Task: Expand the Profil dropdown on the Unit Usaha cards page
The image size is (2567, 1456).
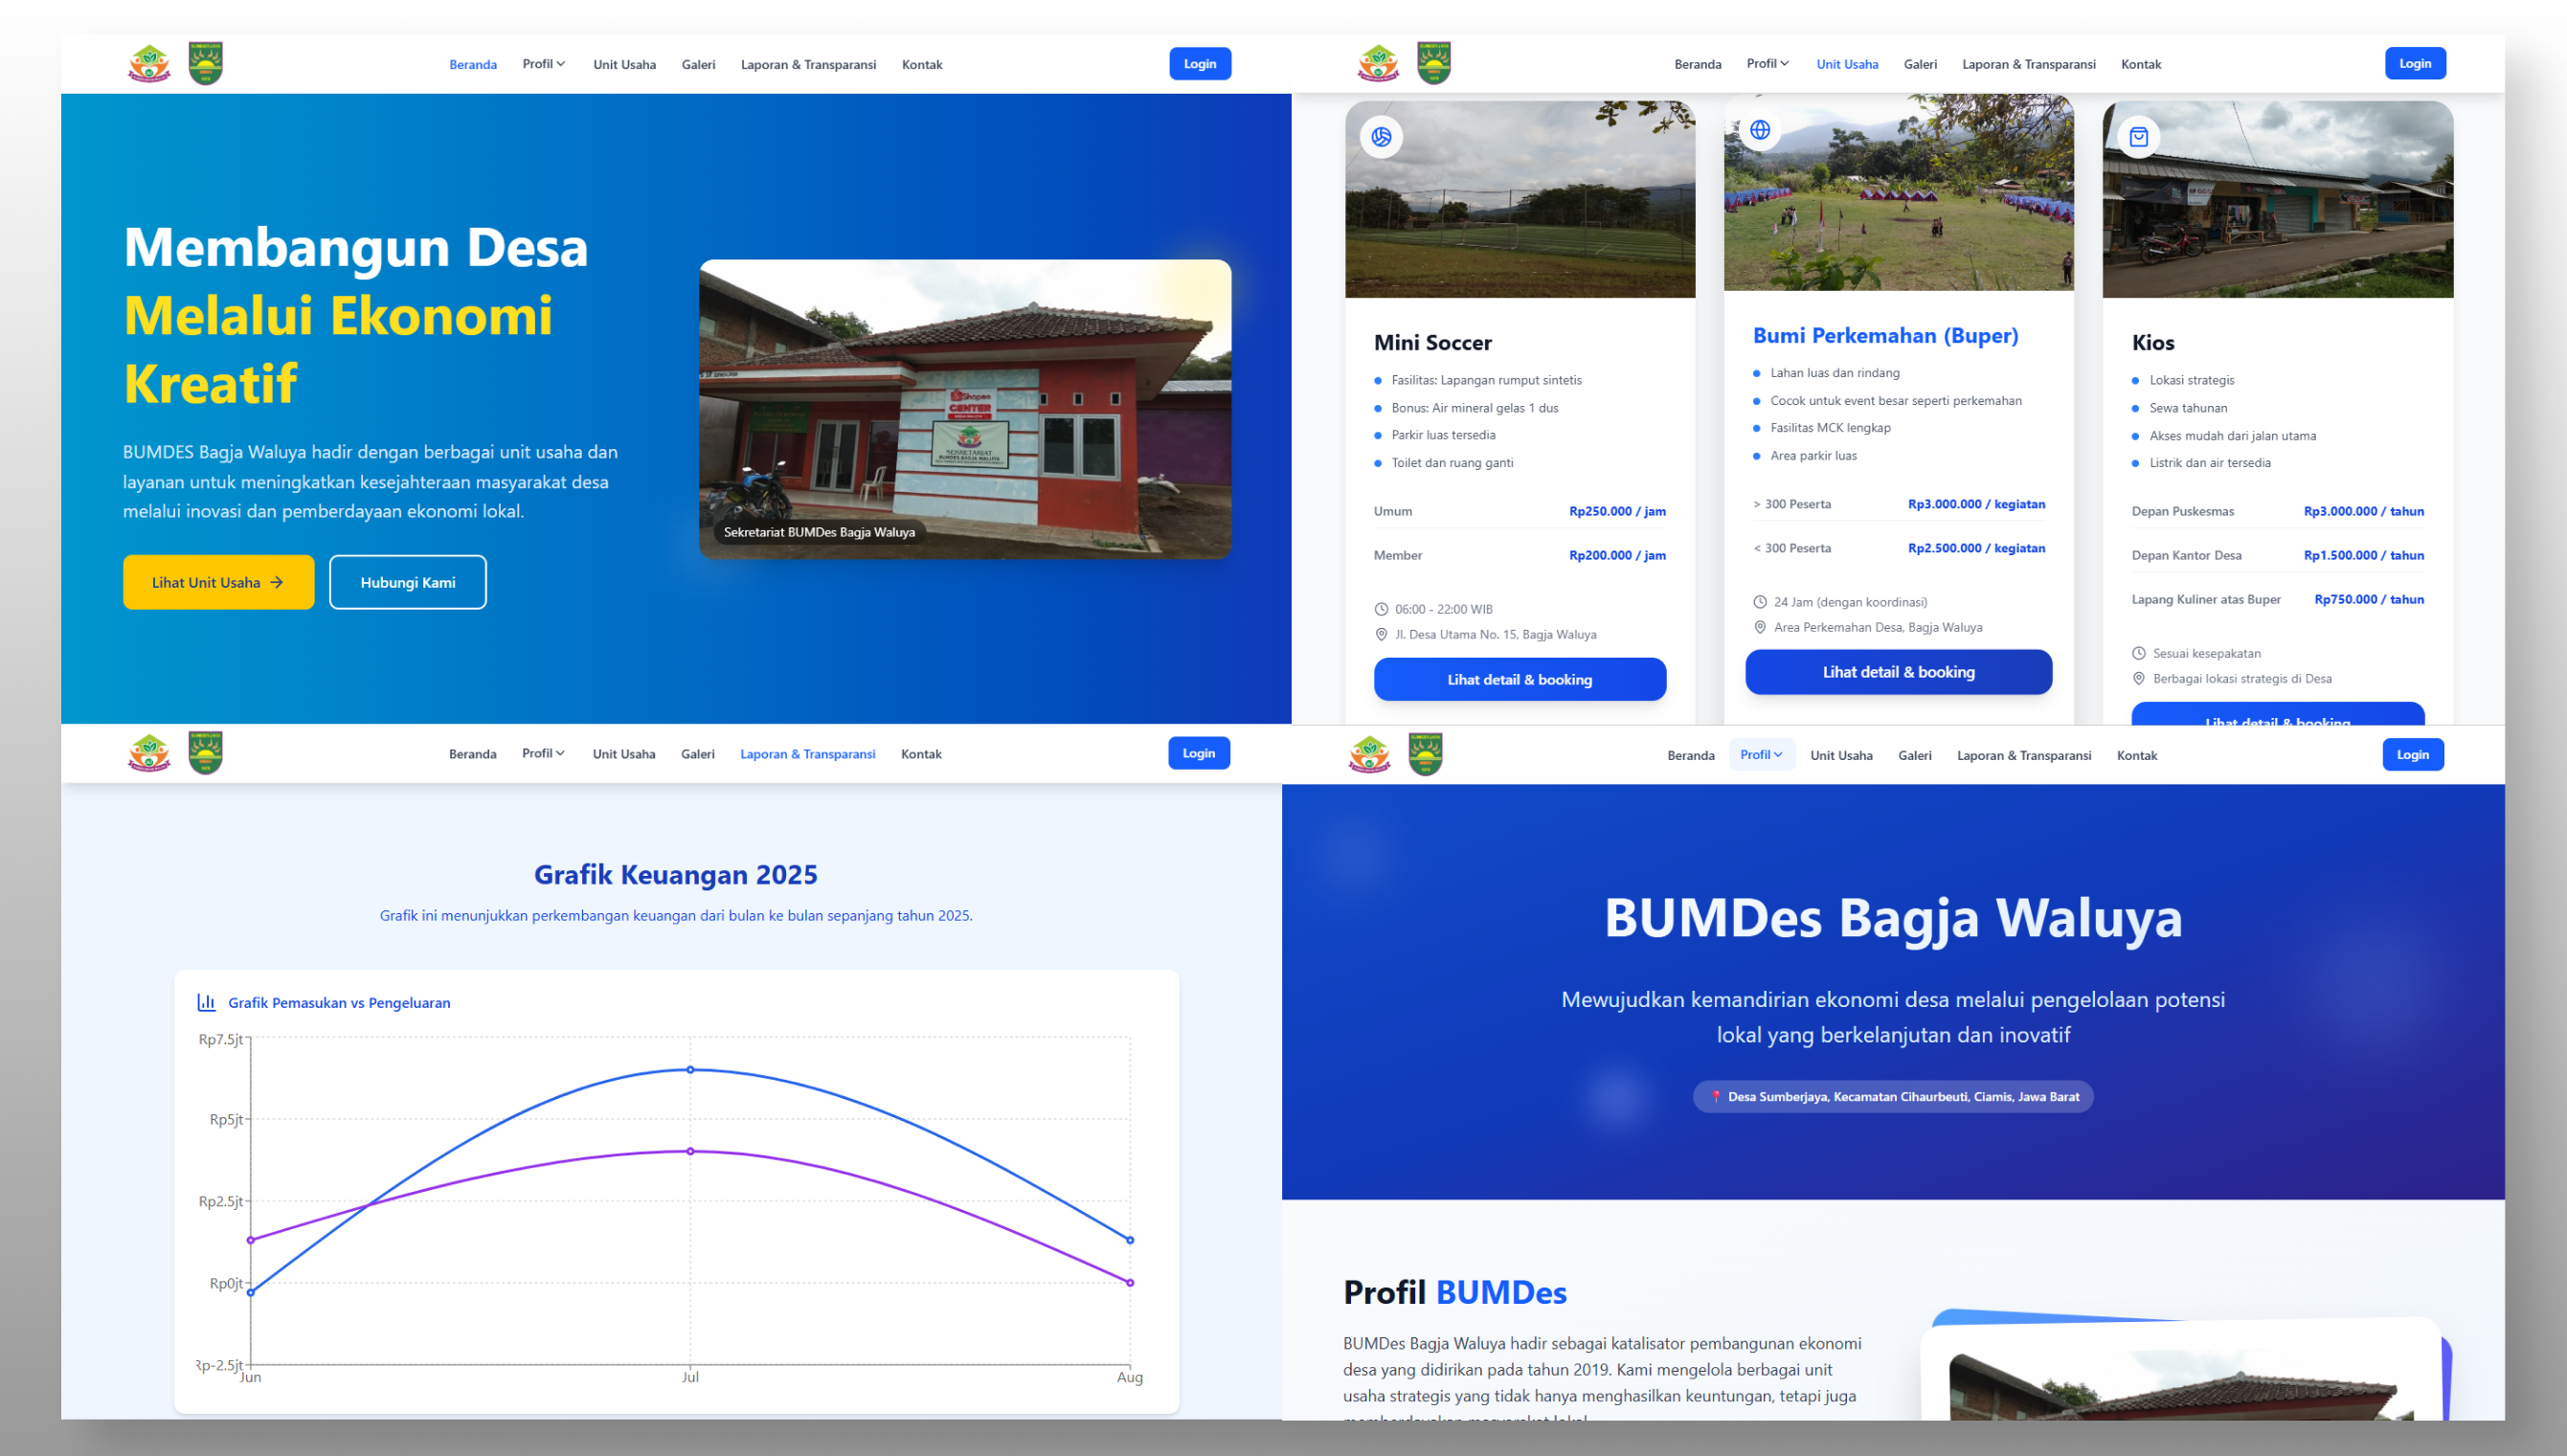Action: pos(1768,64)
